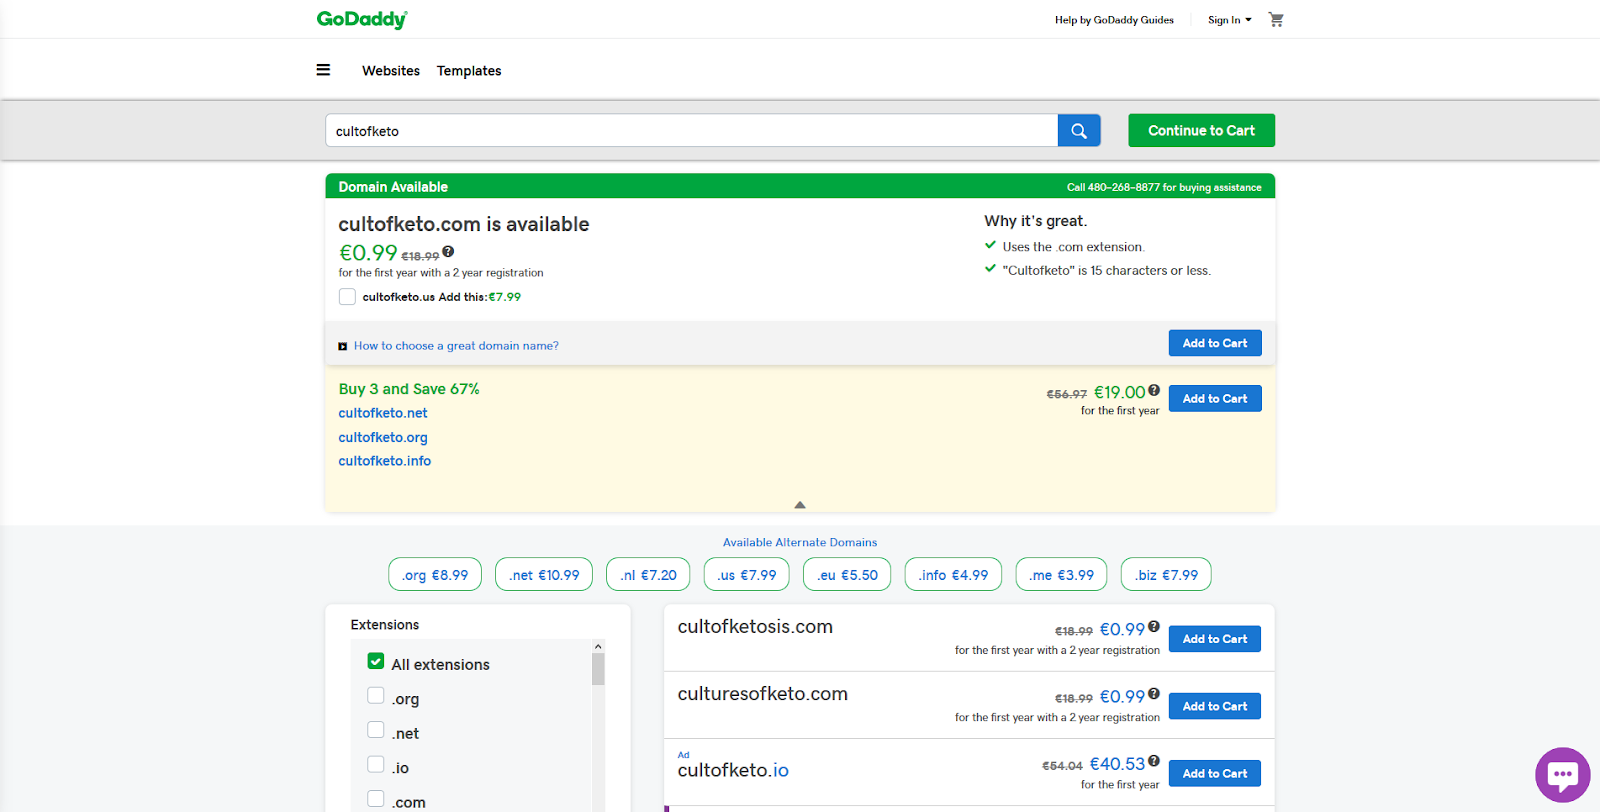The width and height of the screenshot is (1600, 812).
Task: Click the Available Alternate Domains label
Action: tap(800, 543)
